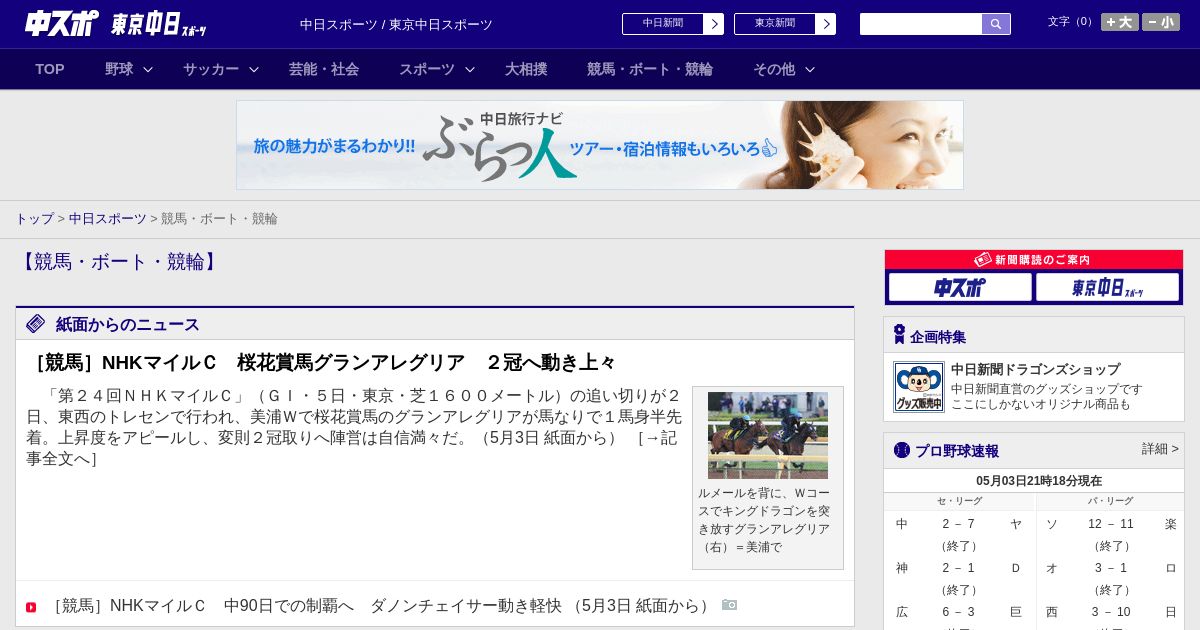The height and width of the screenshot is (630, 1200).
Task: Click the 東京中日スポーツ logo in the header
Action: [159, 24]
